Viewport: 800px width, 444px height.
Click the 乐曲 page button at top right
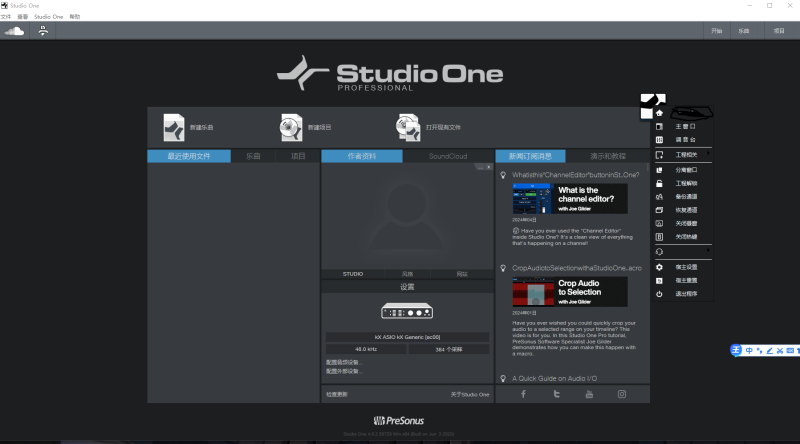click(x=744, y=31)
